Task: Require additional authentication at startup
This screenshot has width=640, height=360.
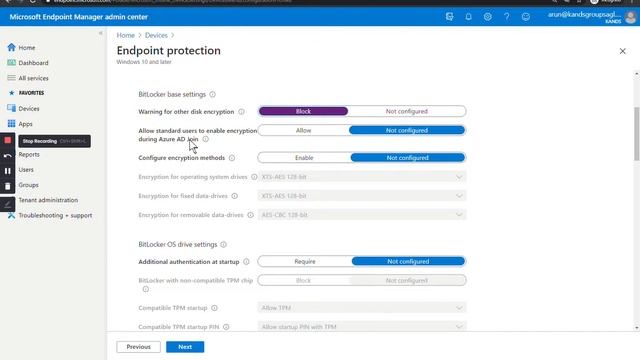Action: 305,261
